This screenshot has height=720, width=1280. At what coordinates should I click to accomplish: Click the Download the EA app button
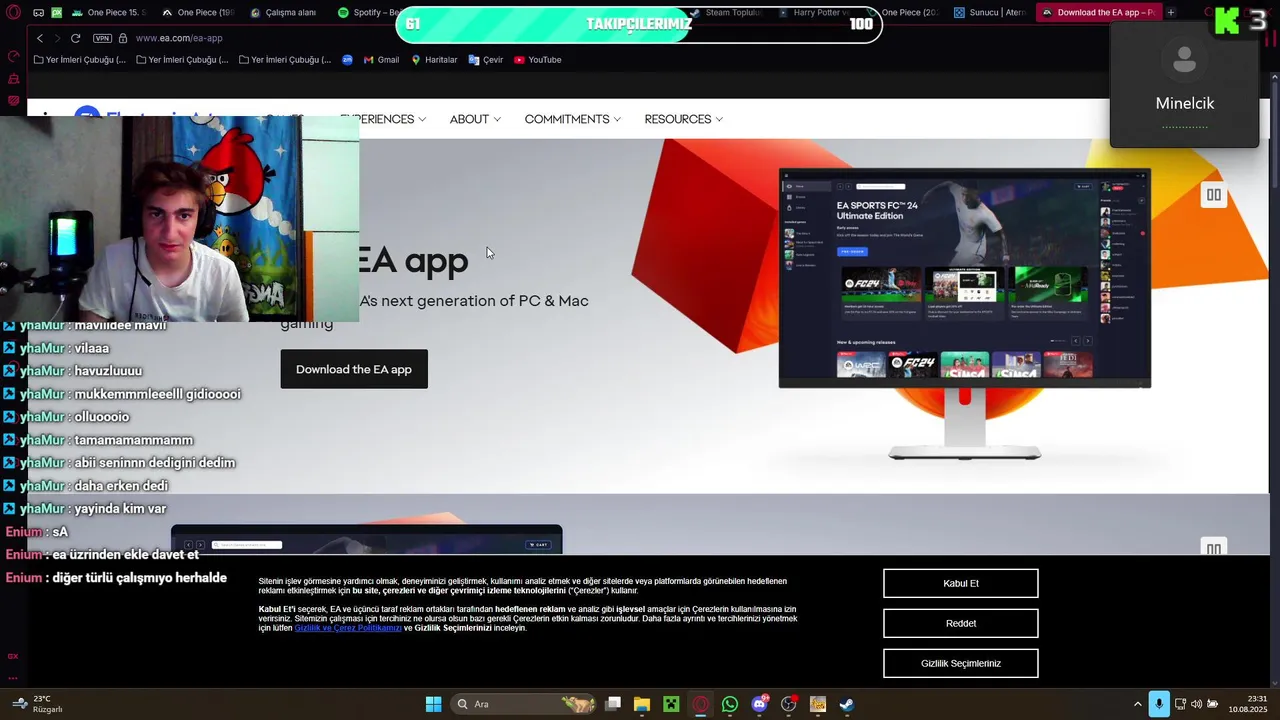click(x=354, y=369)
